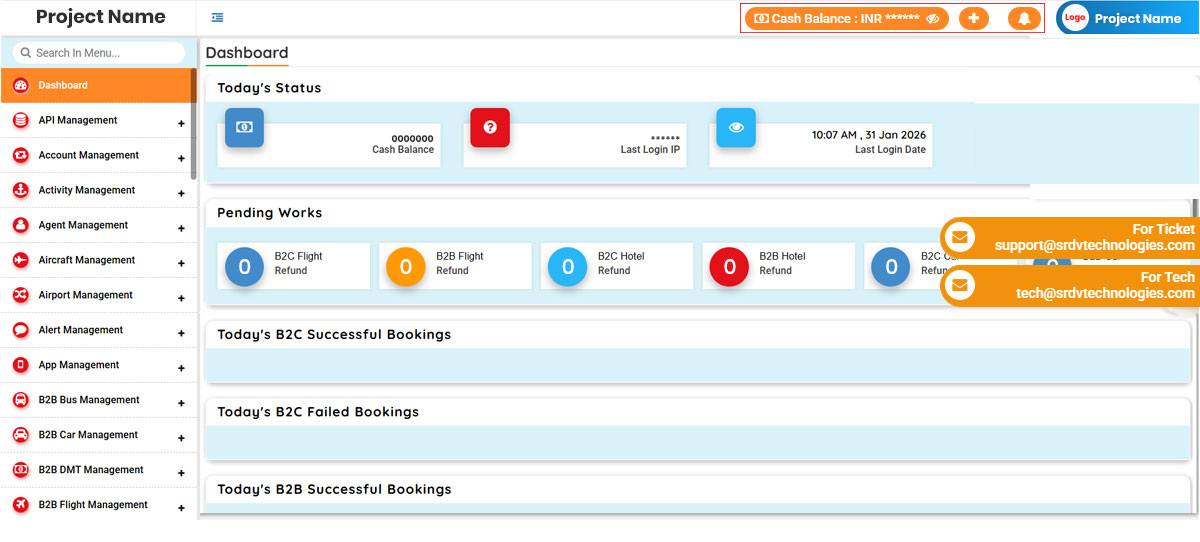Expand the B2B Flight Management section
Screen dimensions: 1200x542
coord(181,508)
